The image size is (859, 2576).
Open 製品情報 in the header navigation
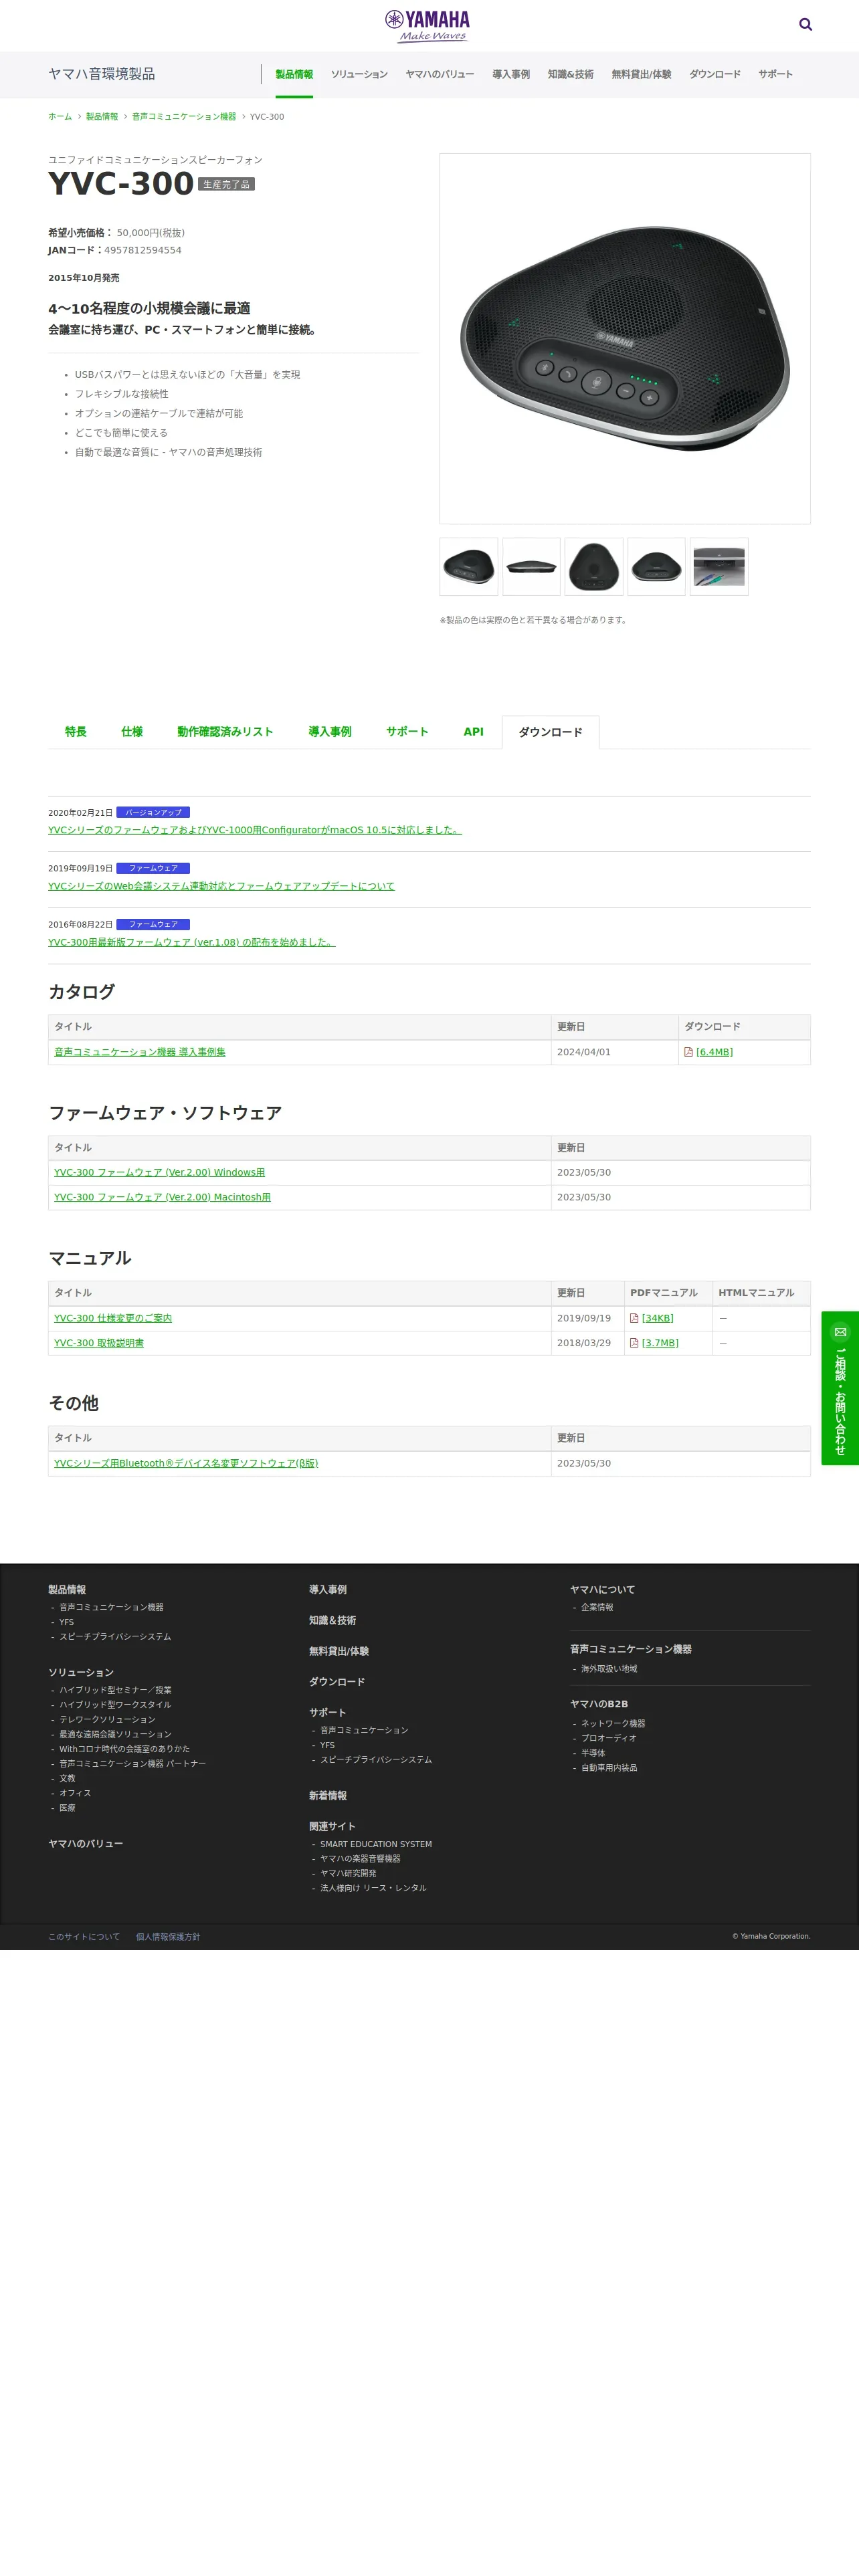(x=294, y=74)
